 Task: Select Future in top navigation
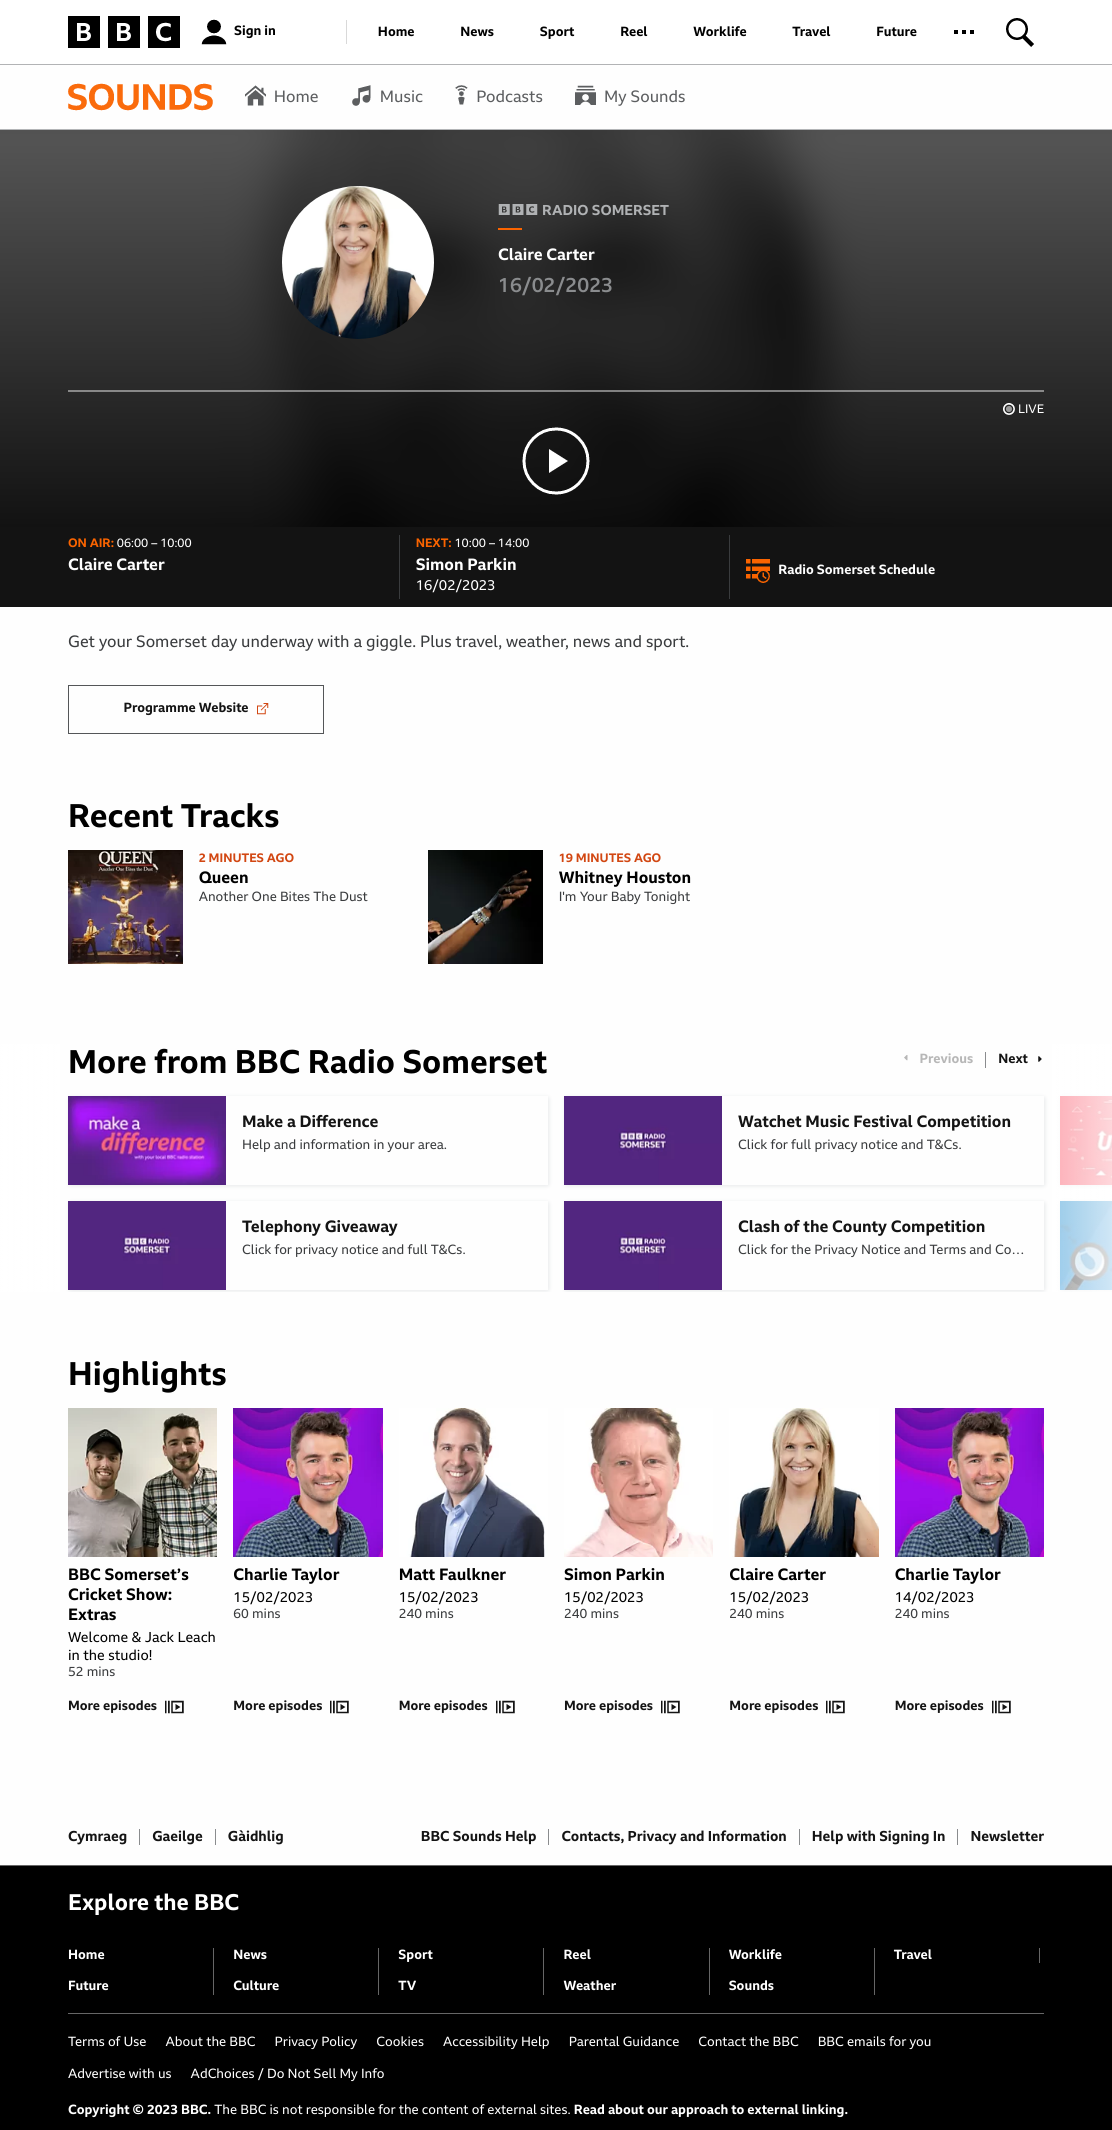[x=896, y=32]
